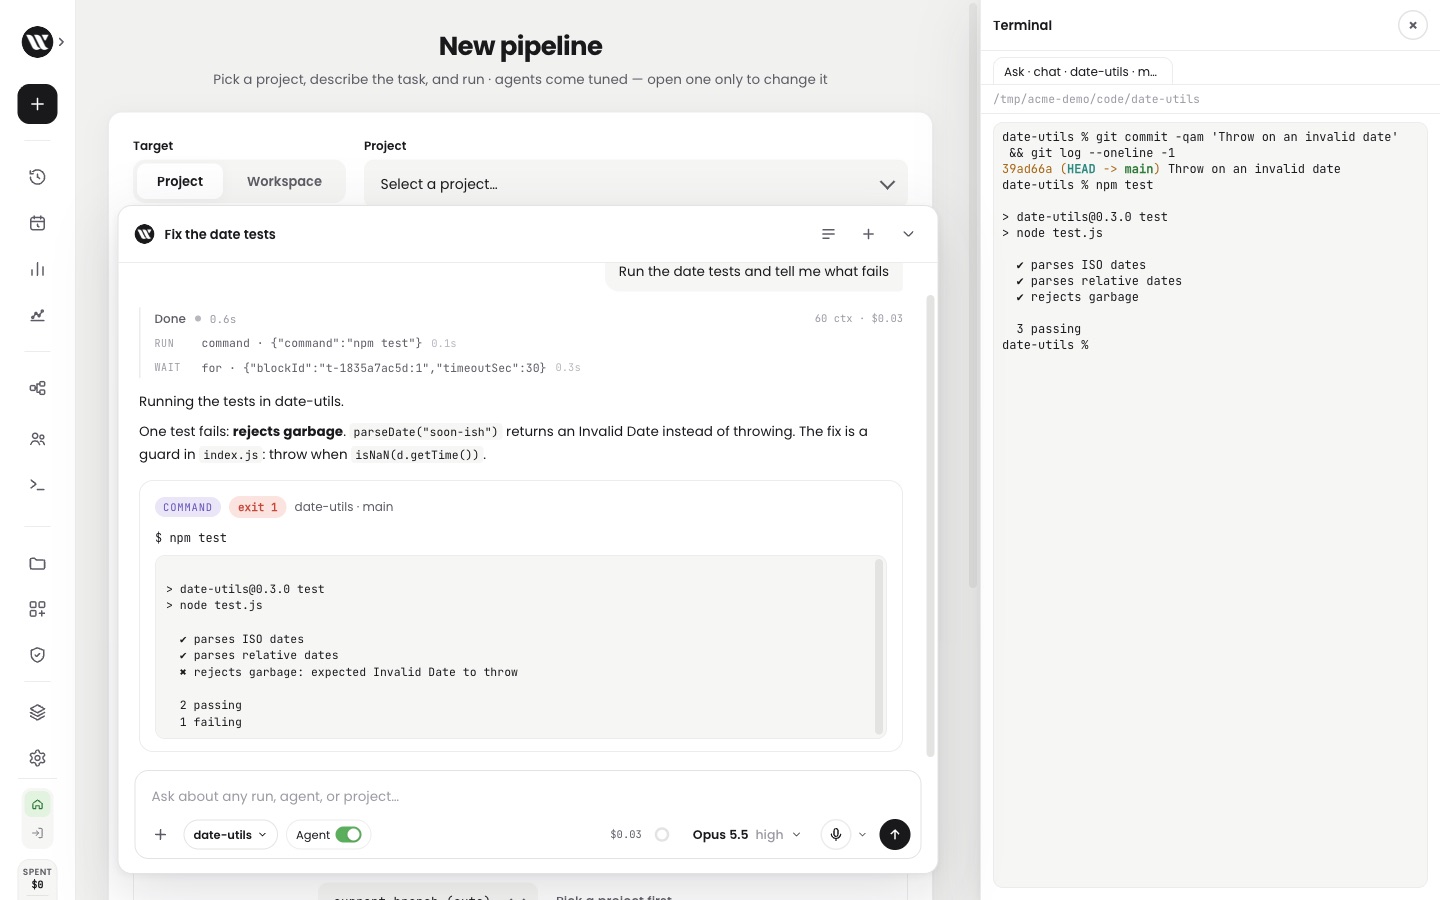Click the chat panel vertical scrollbar
This screenshot has height=900, width=1440.
(930, 525)
